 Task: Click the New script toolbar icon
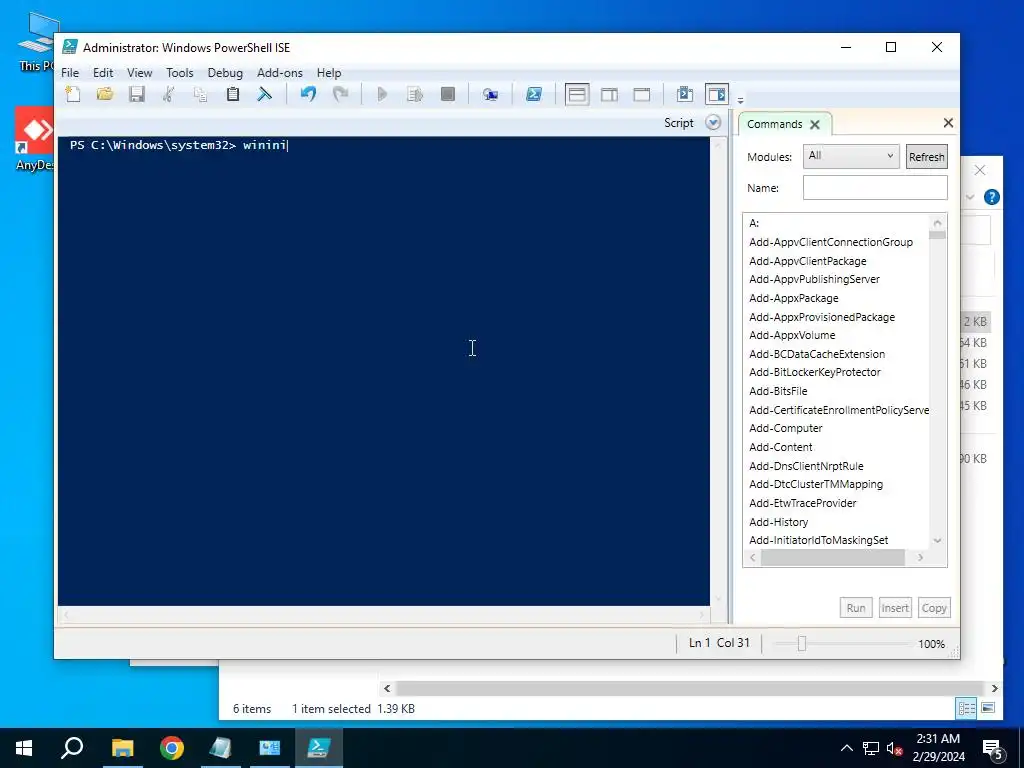pyautogui.click(x=73, y=94)
